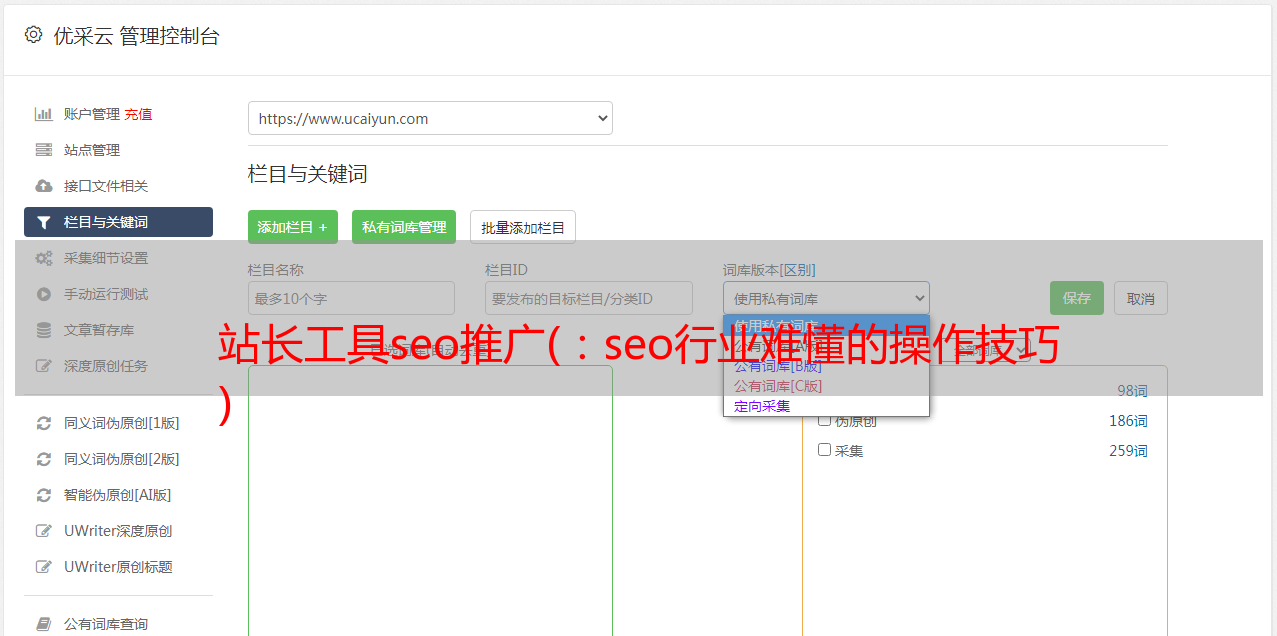Image resolution: width=1277 pixels, height=636 pixels.
Task: Open 智能伪原创[AI版] sidebar item
Action: [118, 495]
